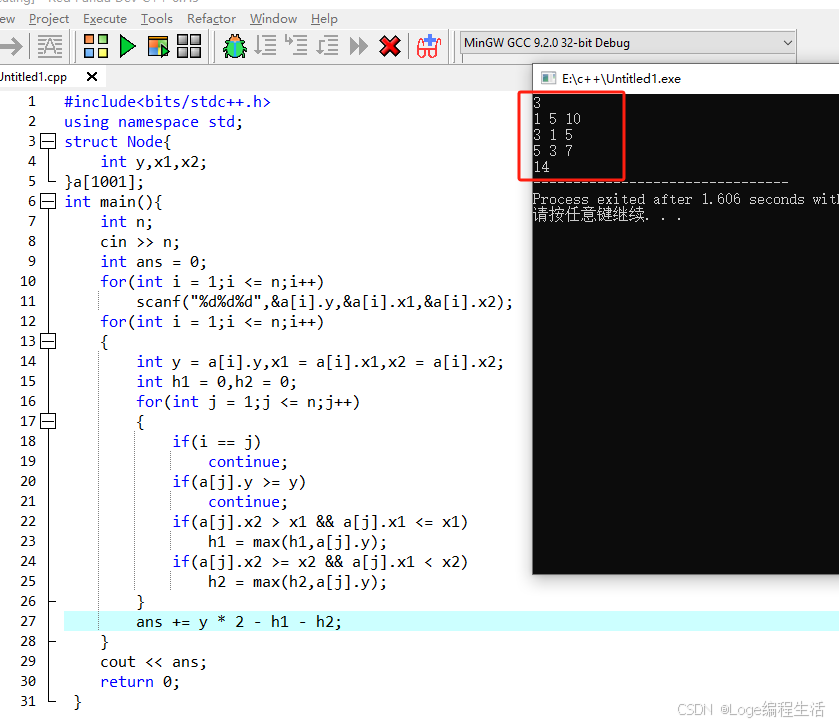
Task: Collapse the for-loop block fold at line 13
Action: 48,341
